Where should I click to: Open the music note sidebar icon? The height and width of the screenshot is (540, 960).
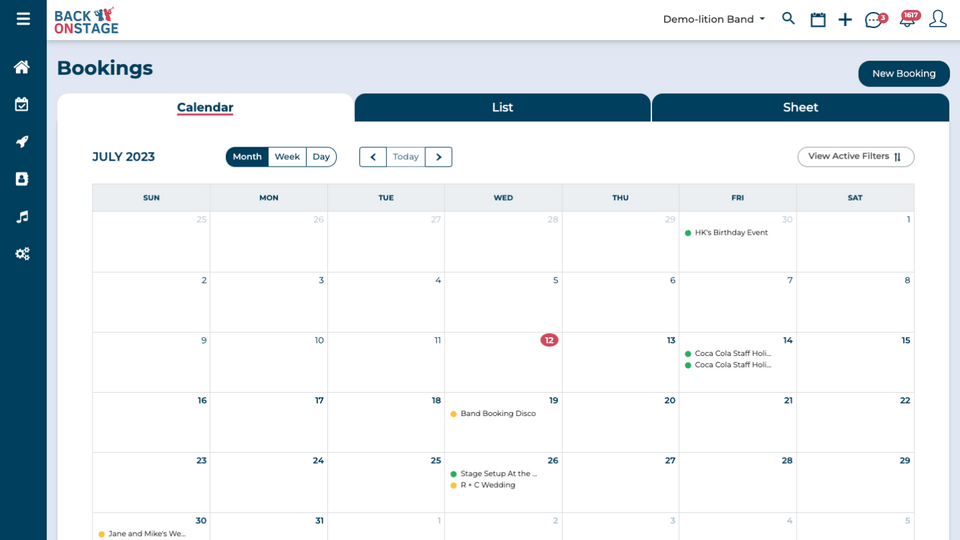(x=22, y=217)
